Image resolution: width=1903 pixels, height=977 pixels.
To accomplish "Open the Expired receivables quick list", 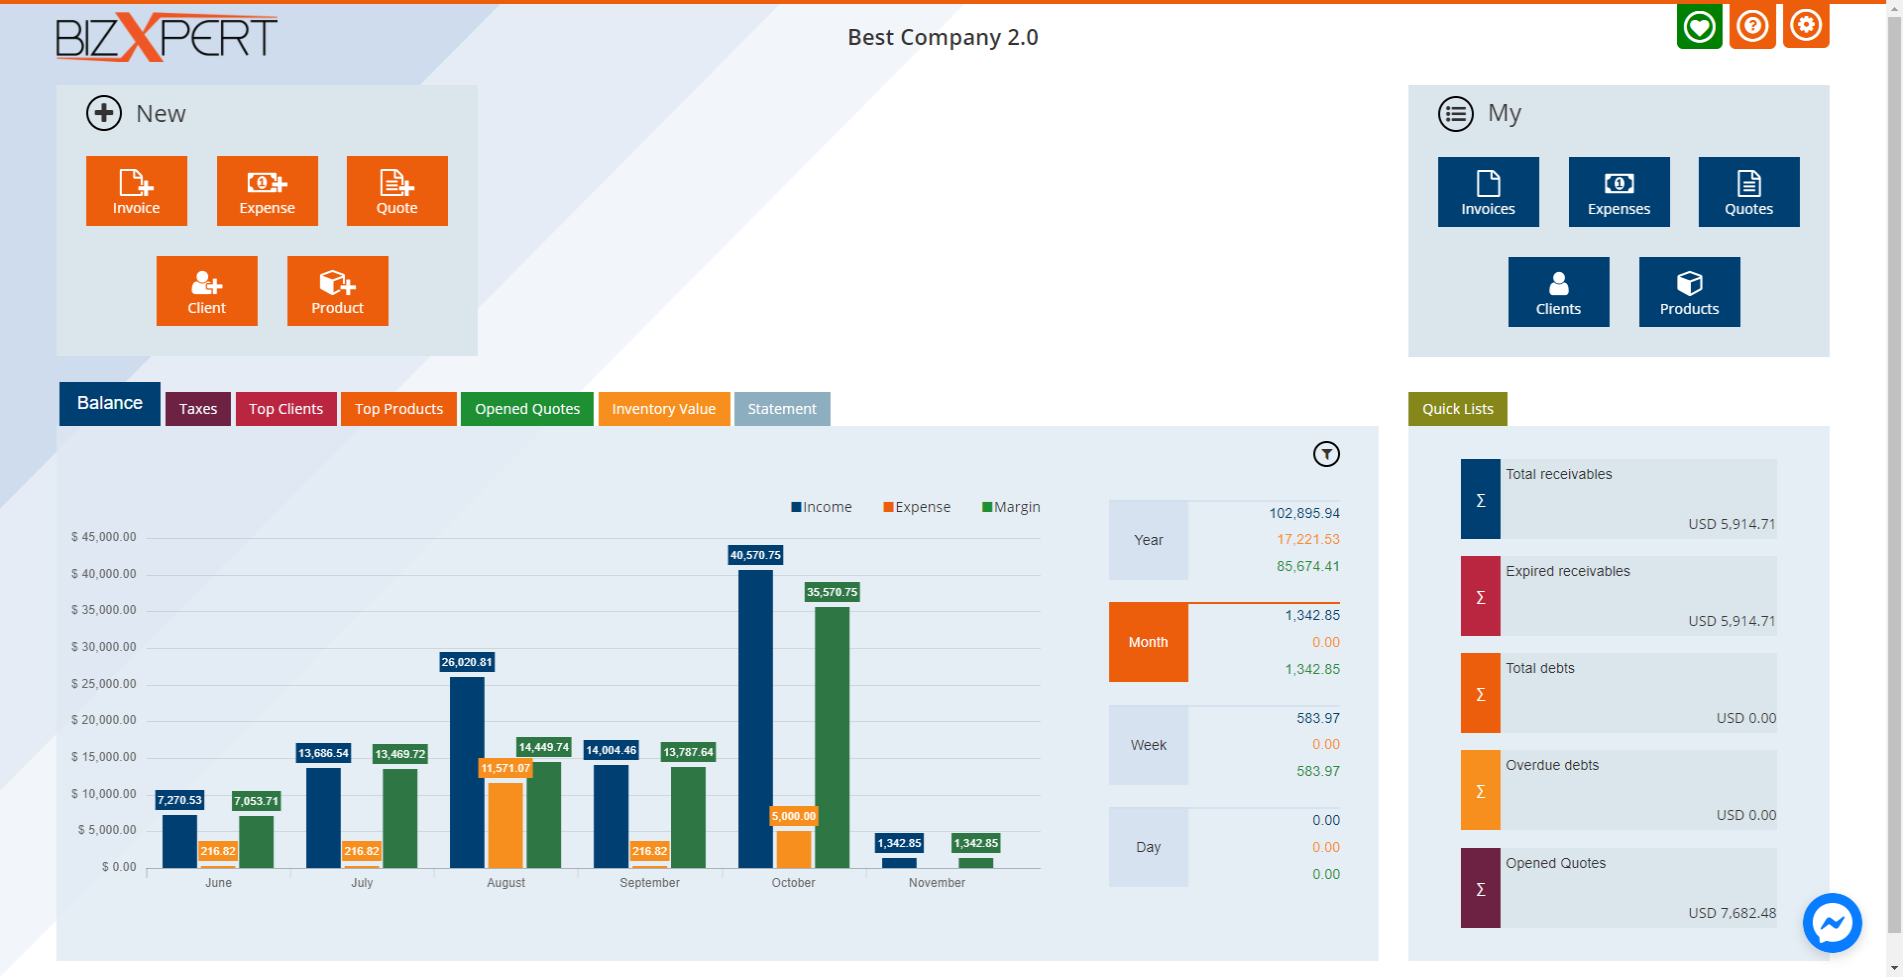I will pyautogui.click(x=1618, y=595).
